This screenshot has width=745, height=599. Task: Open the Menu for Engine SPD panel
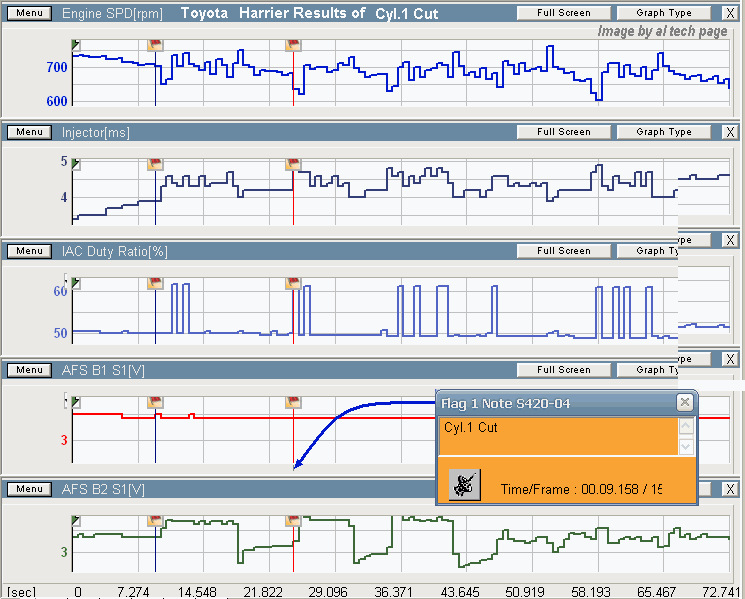[x=29, y=14]
